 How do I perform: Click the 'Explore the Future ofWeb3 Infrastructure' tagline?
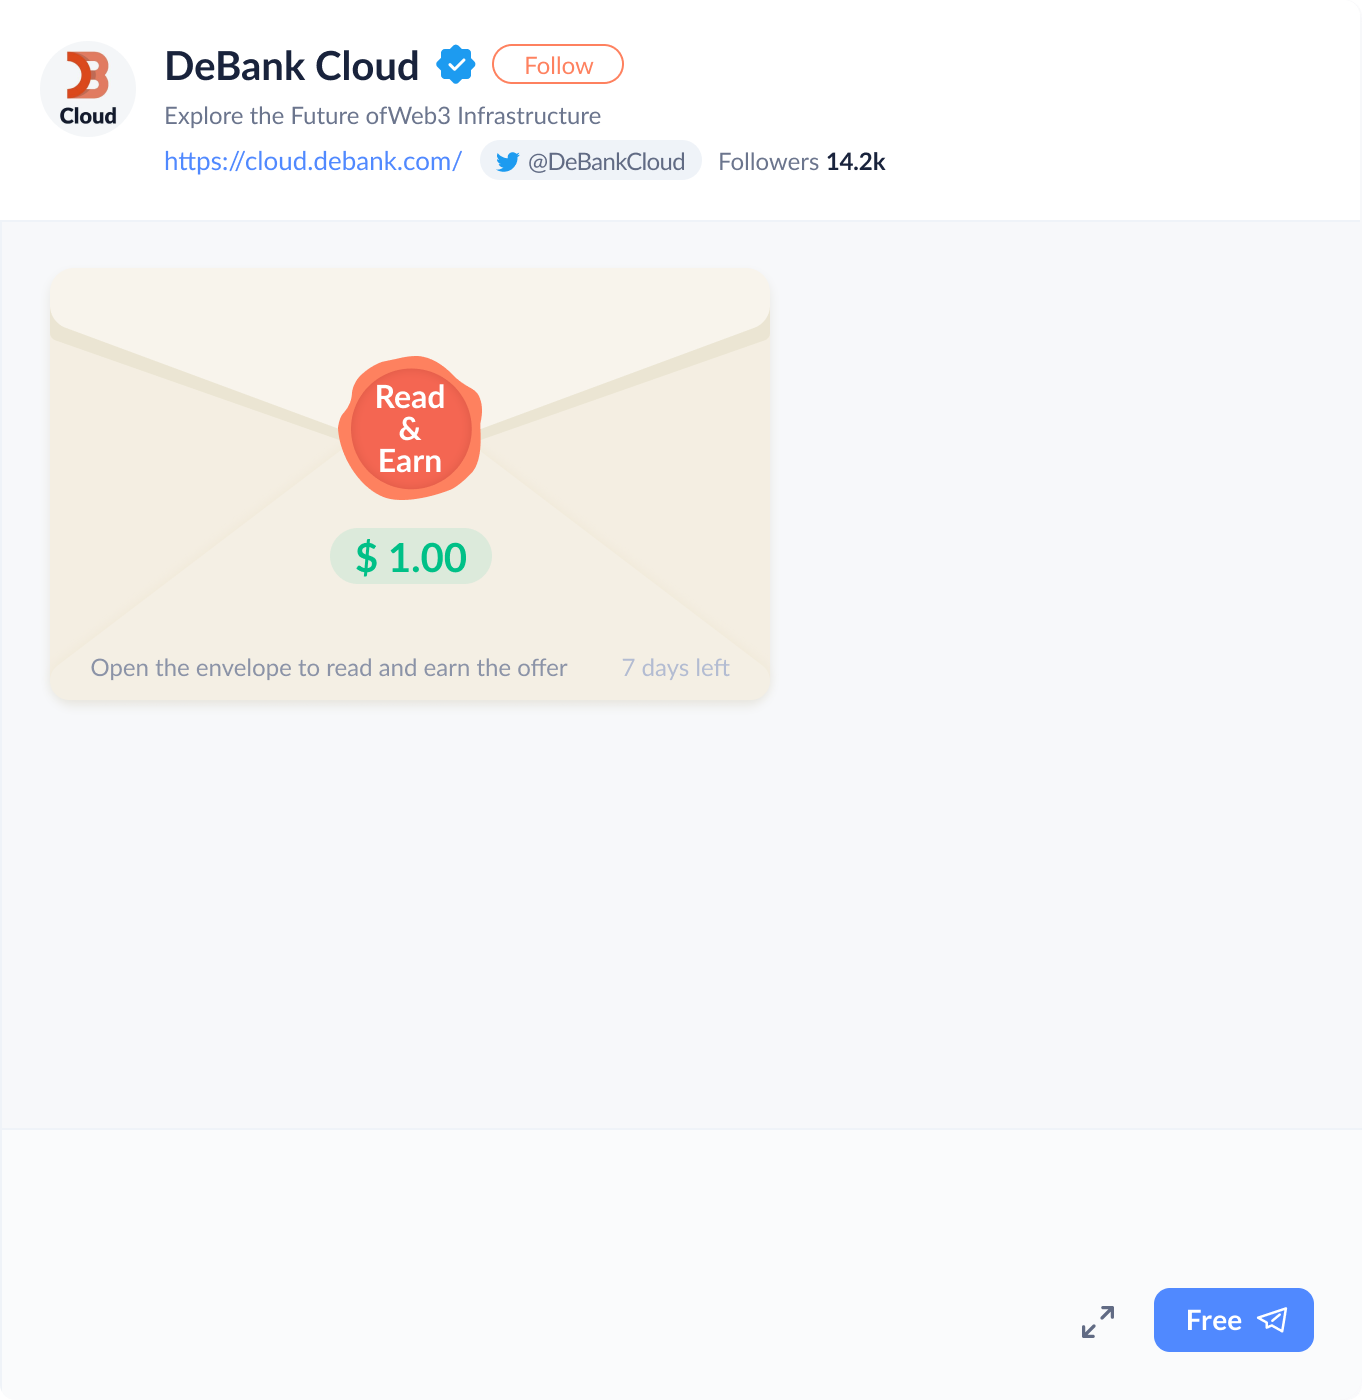383,116
